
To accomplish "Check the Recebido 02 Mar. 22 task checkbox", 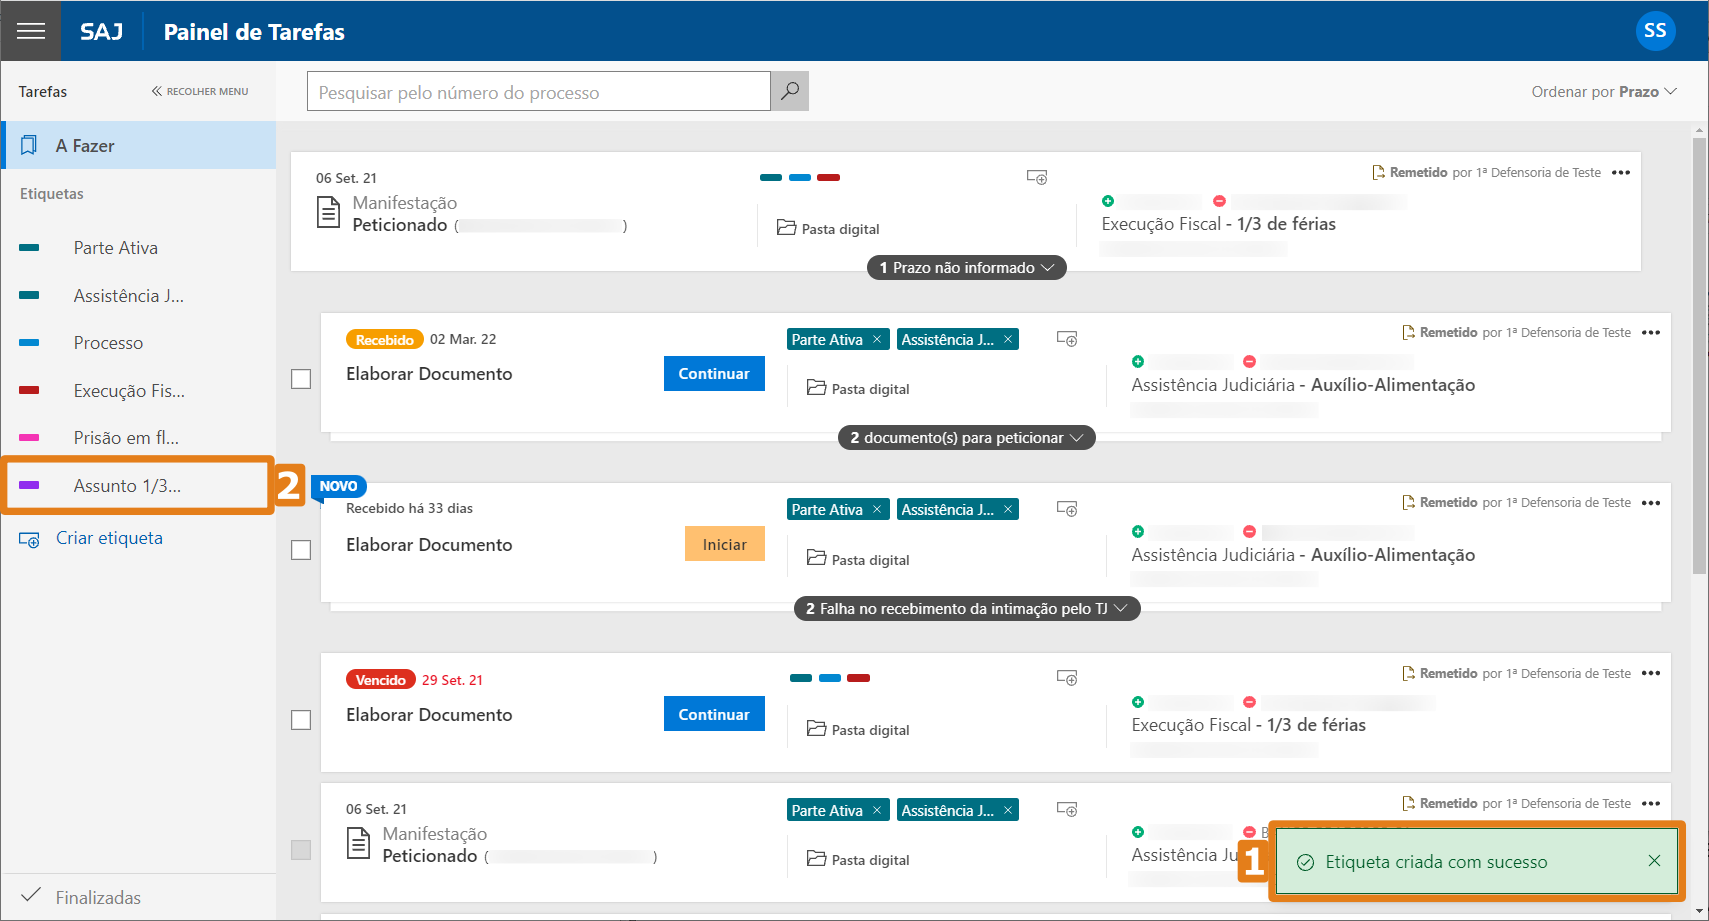I will point(301,379).
